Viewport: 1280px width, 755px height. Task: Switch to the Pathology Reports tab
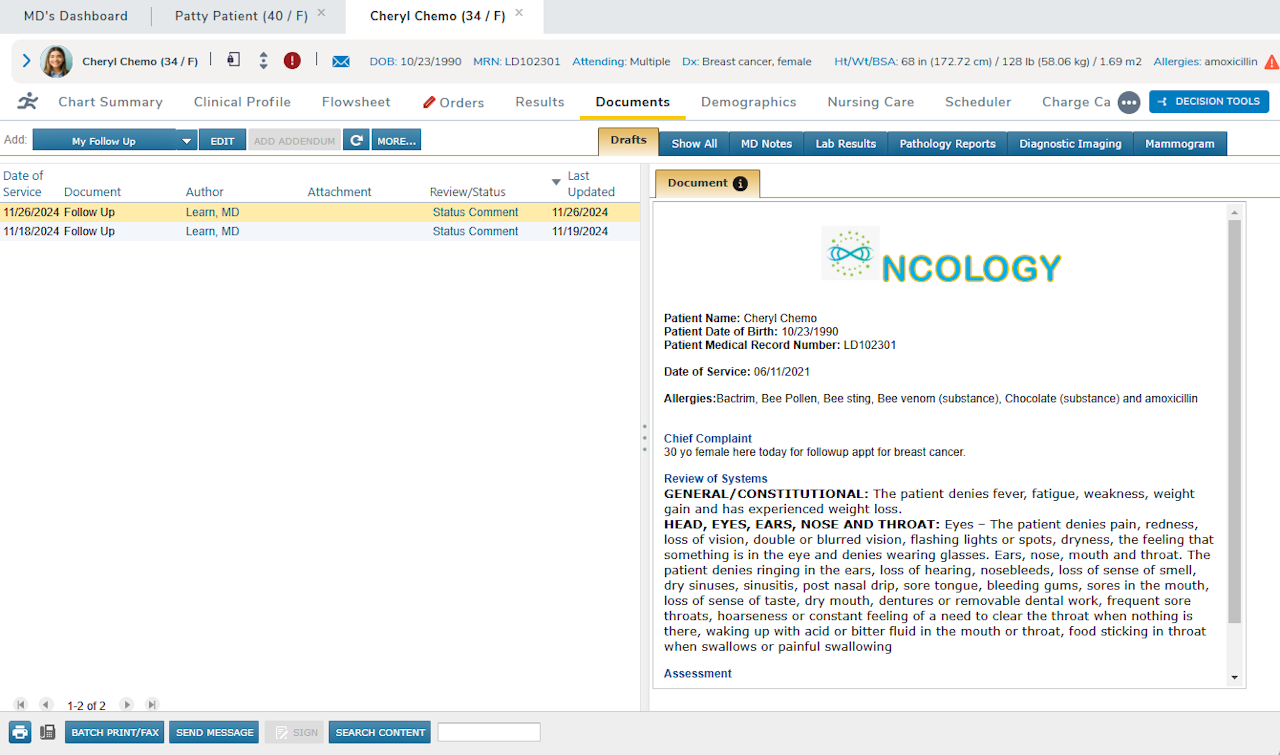(x=946, y=143)
